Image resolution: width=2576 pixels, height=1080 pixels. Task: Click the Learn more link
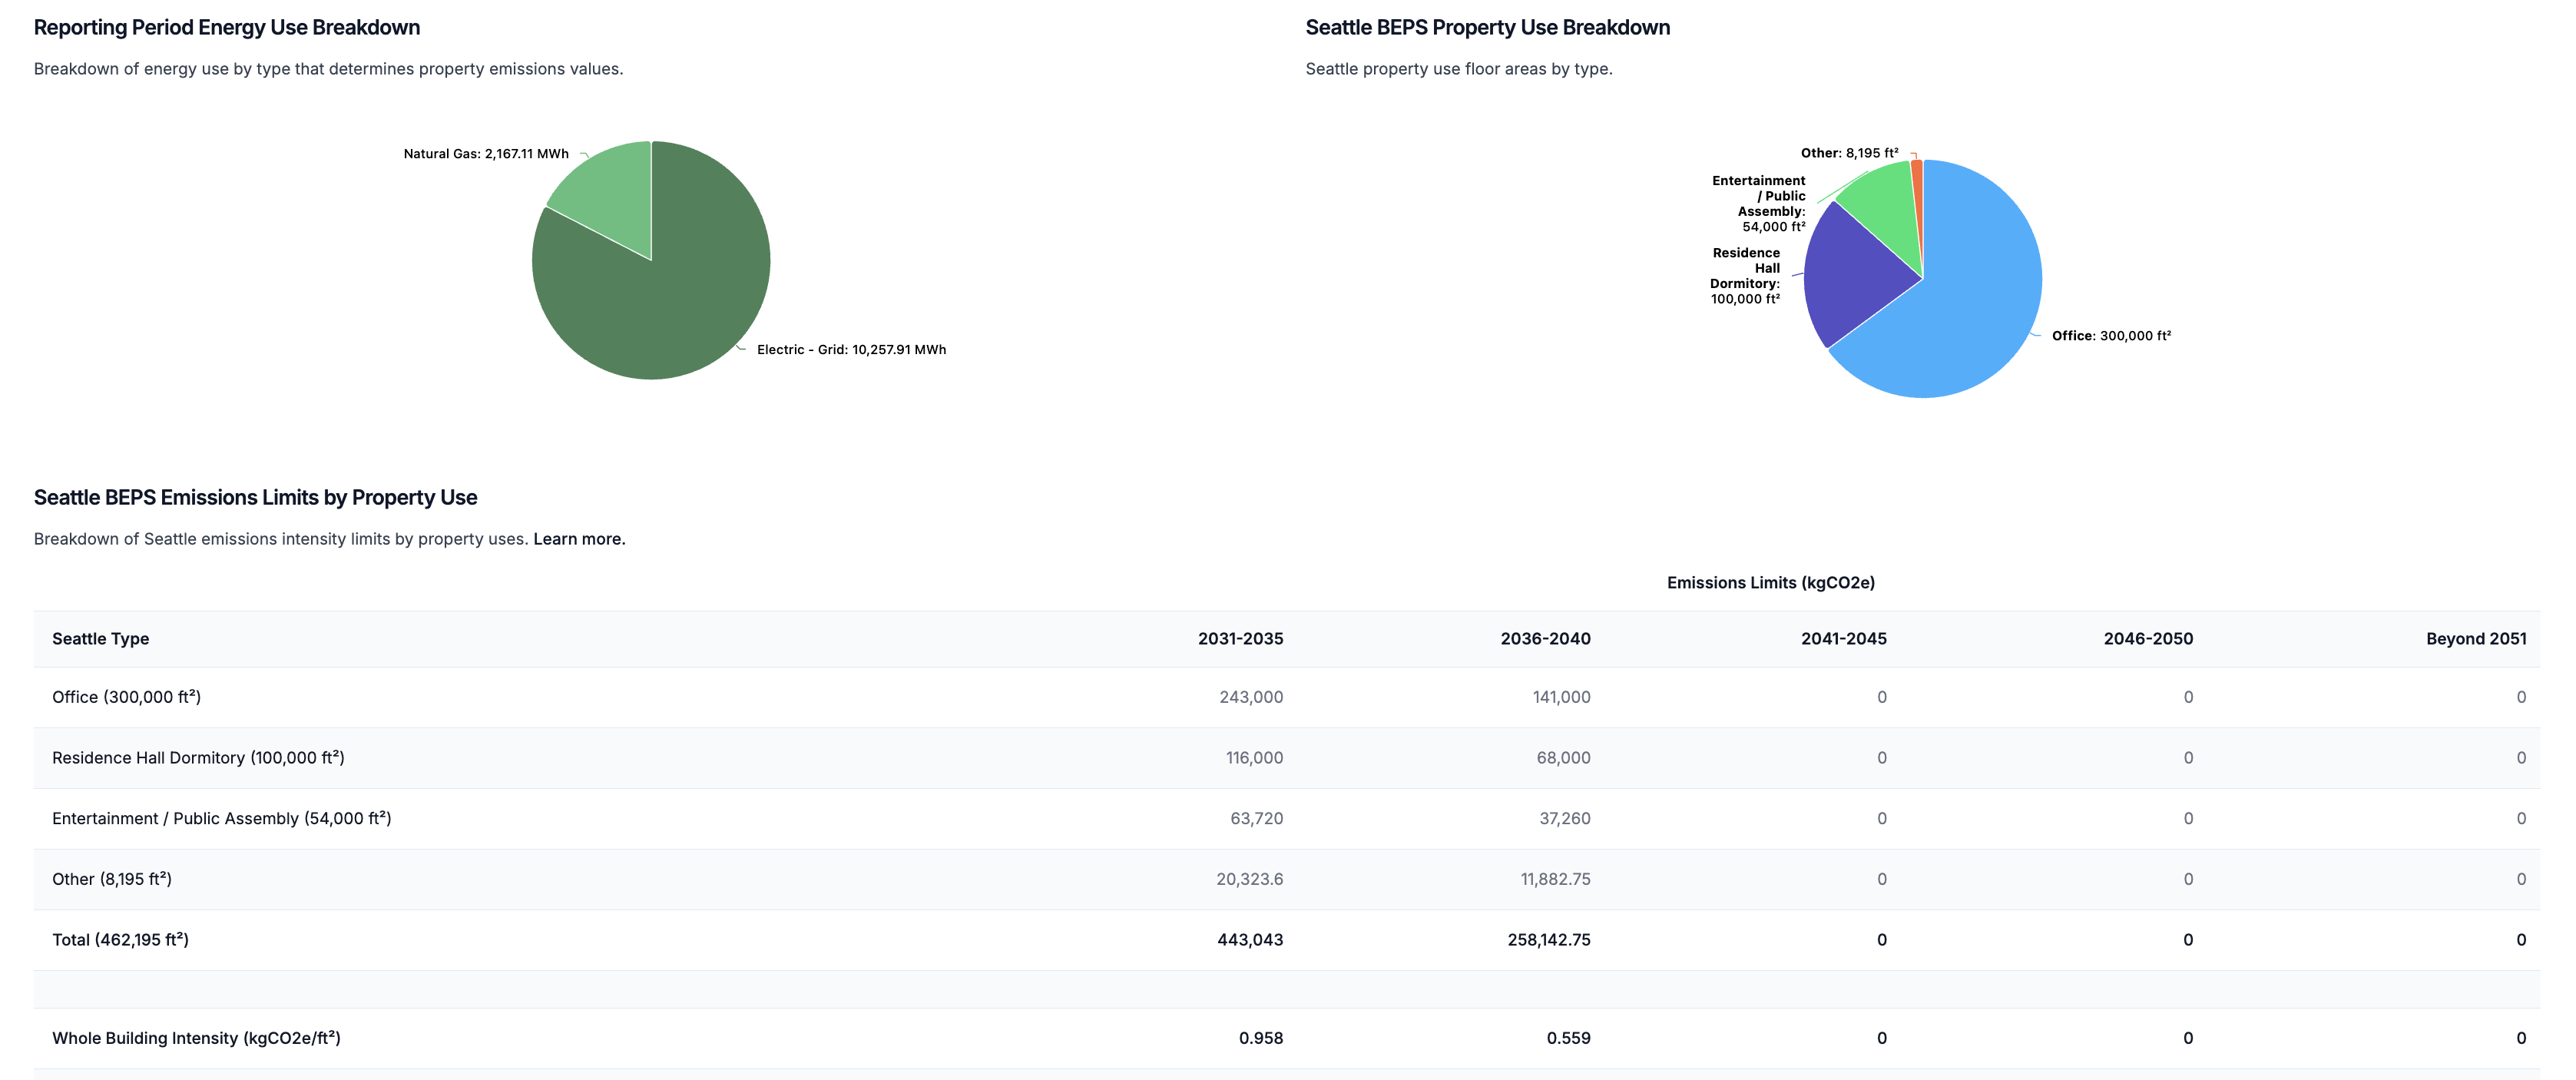[x=579, y=539]
